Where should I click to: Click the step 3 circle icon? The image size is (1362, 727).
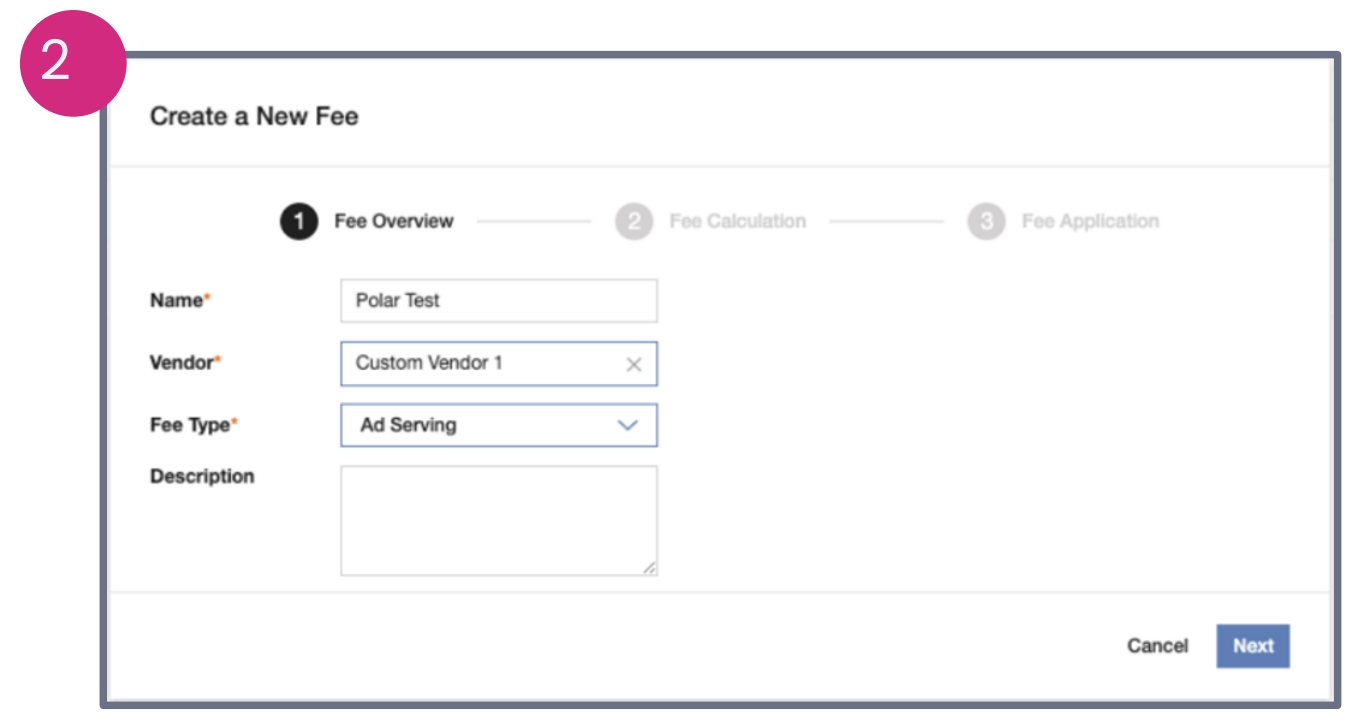985,222
